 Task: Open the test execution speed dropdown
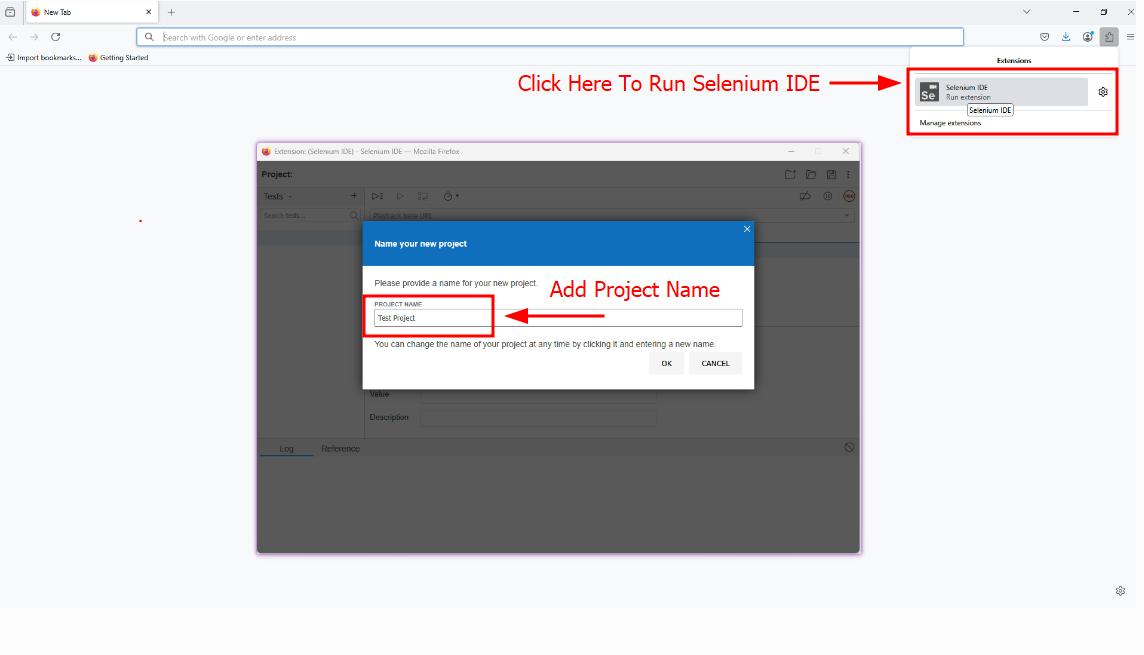click(x=451, y=196)
